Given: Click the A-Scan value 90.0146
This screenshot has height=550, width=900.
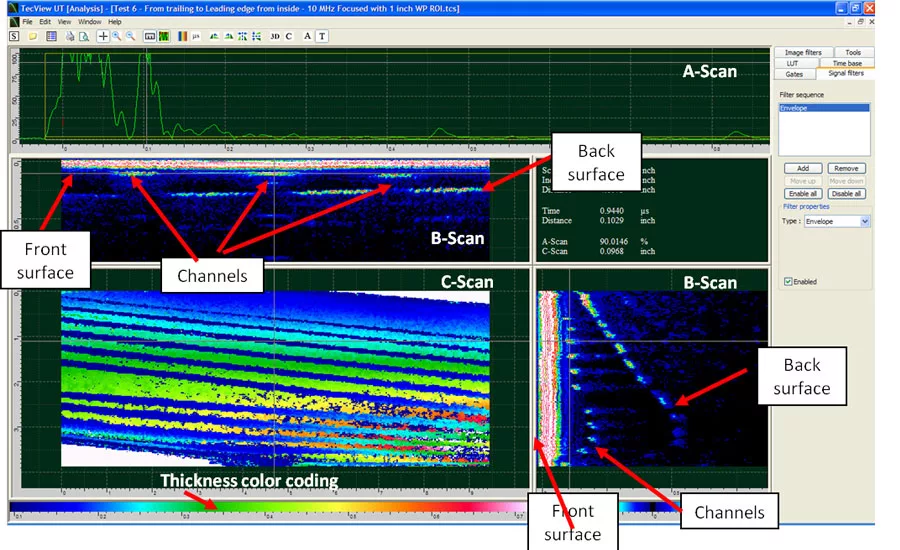Looking at the screenshot, I should coord(614,242).
